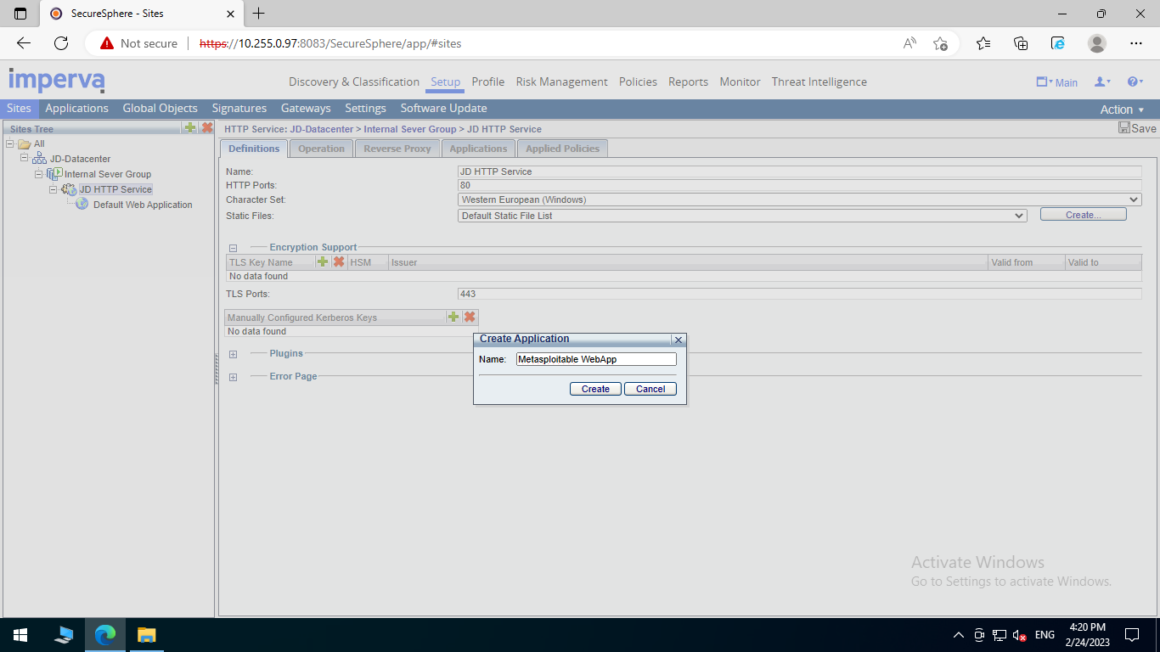The image size is (1160, 652).
Task: Open the Character Set dropdown
Action: (x=1133, y=199)
